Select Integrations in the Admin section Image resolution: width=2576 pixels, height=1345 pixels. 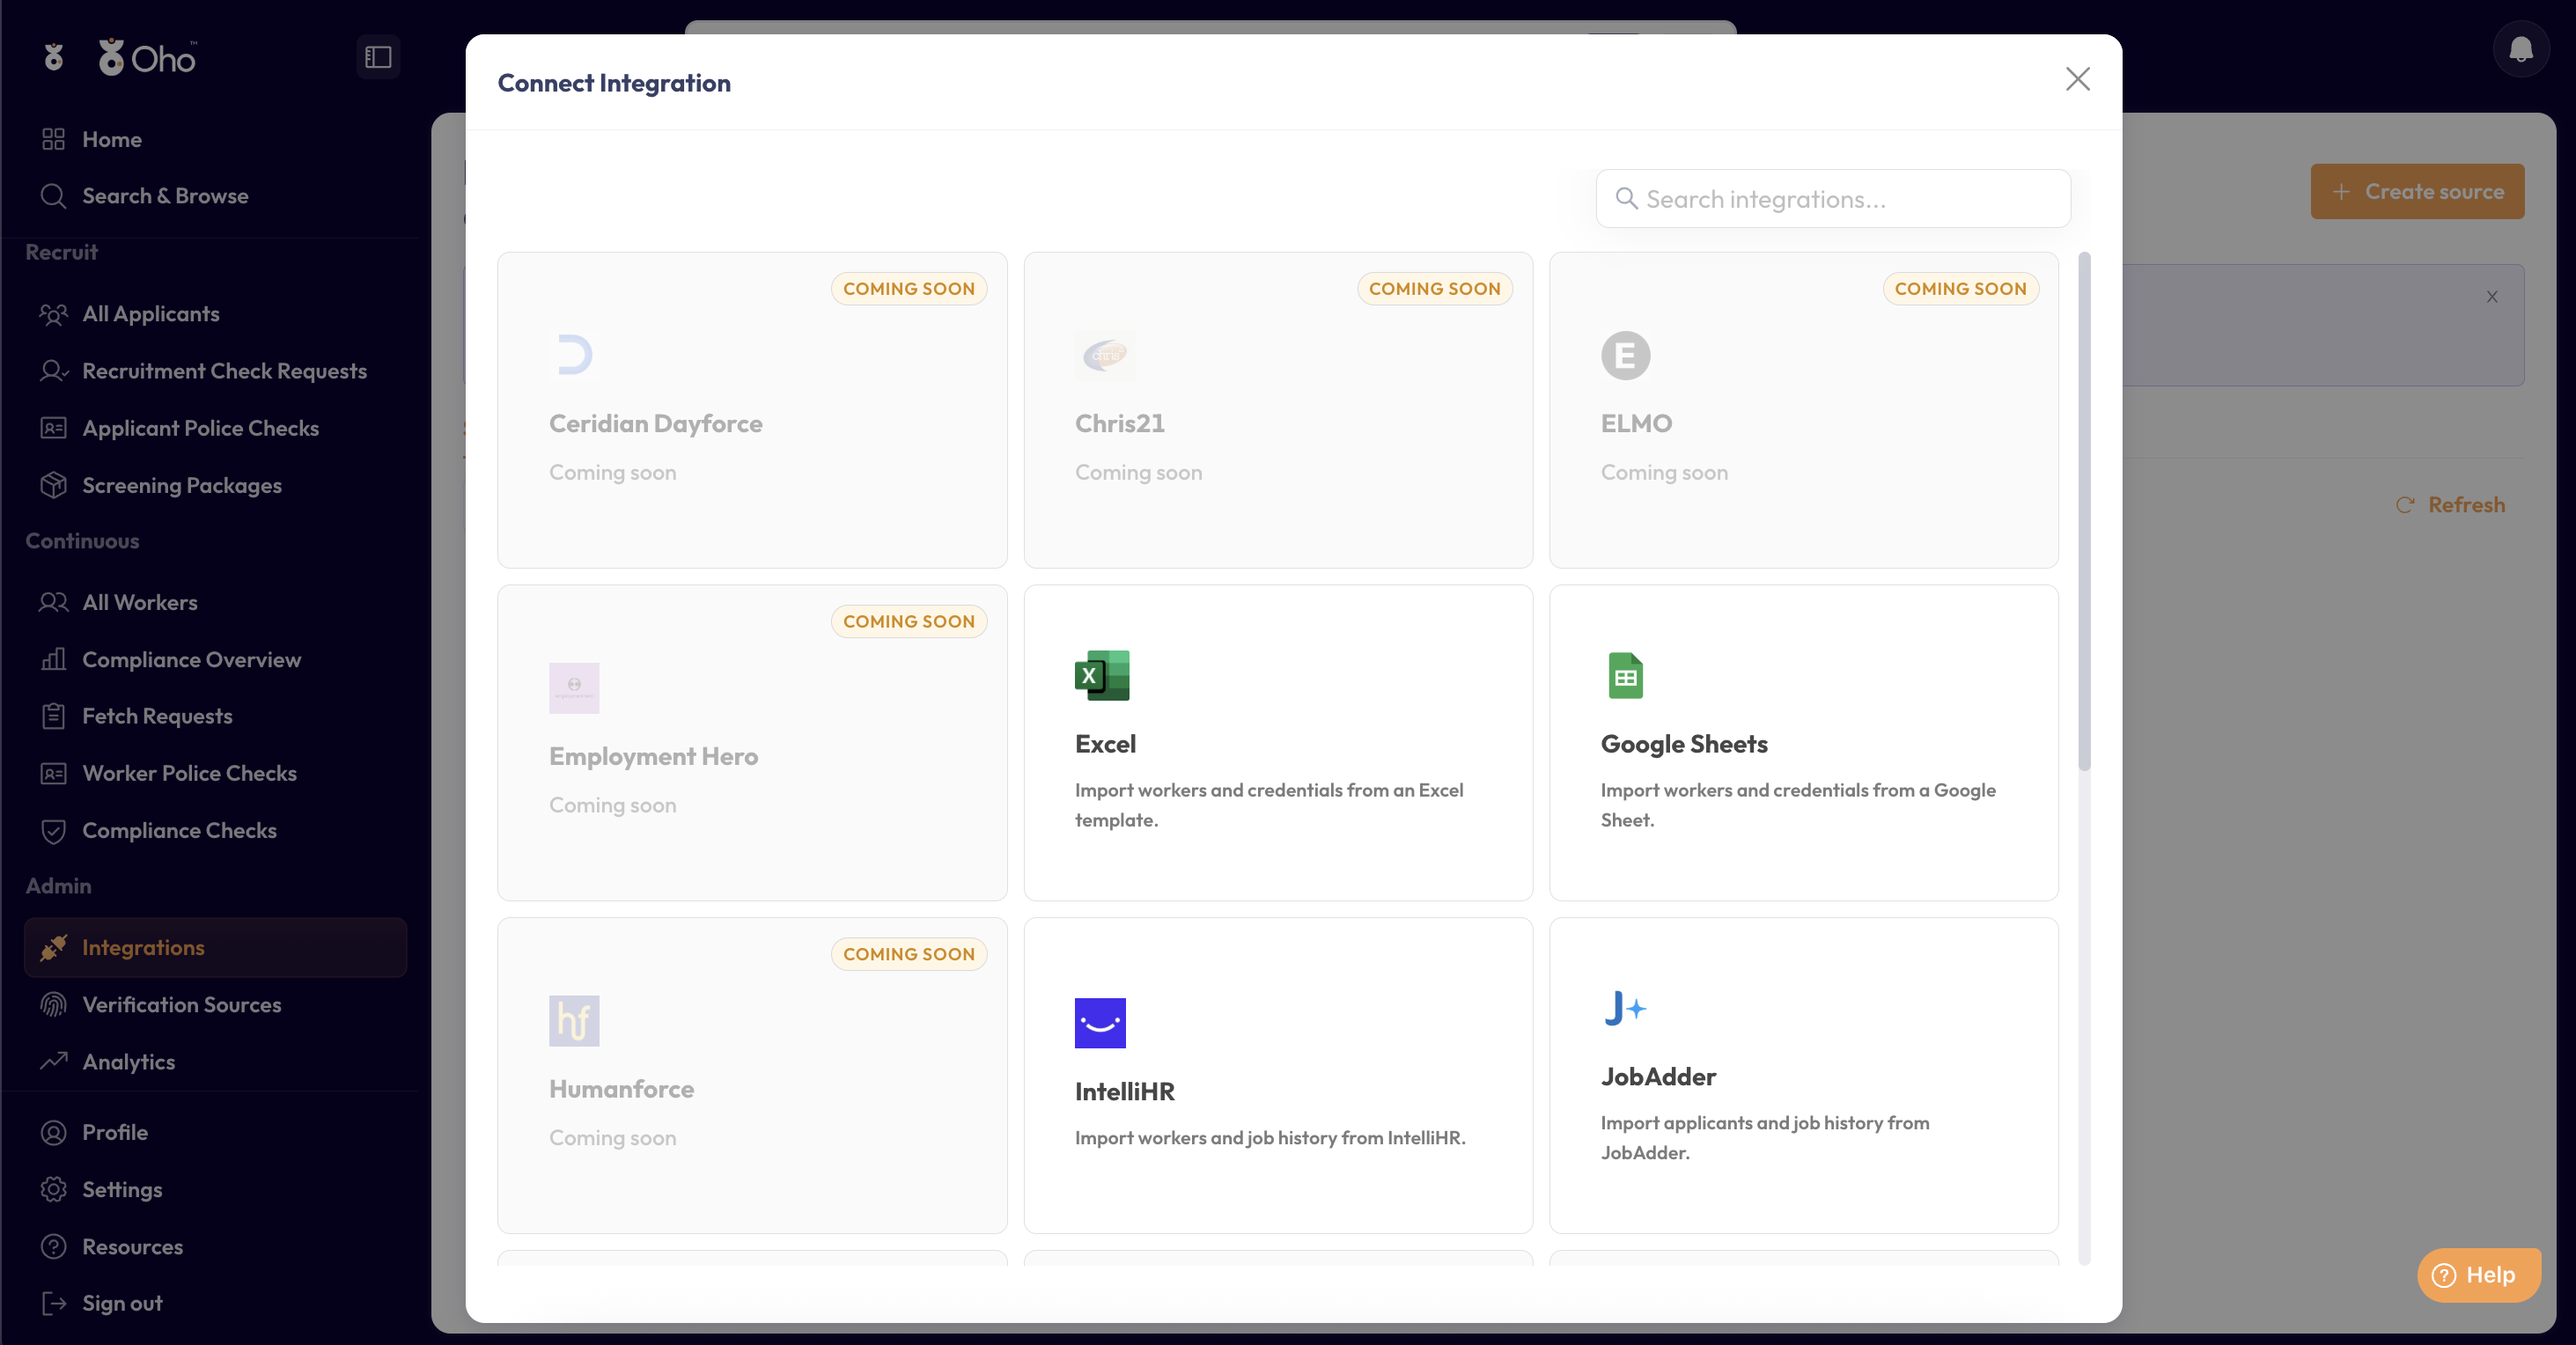point(215,947)
